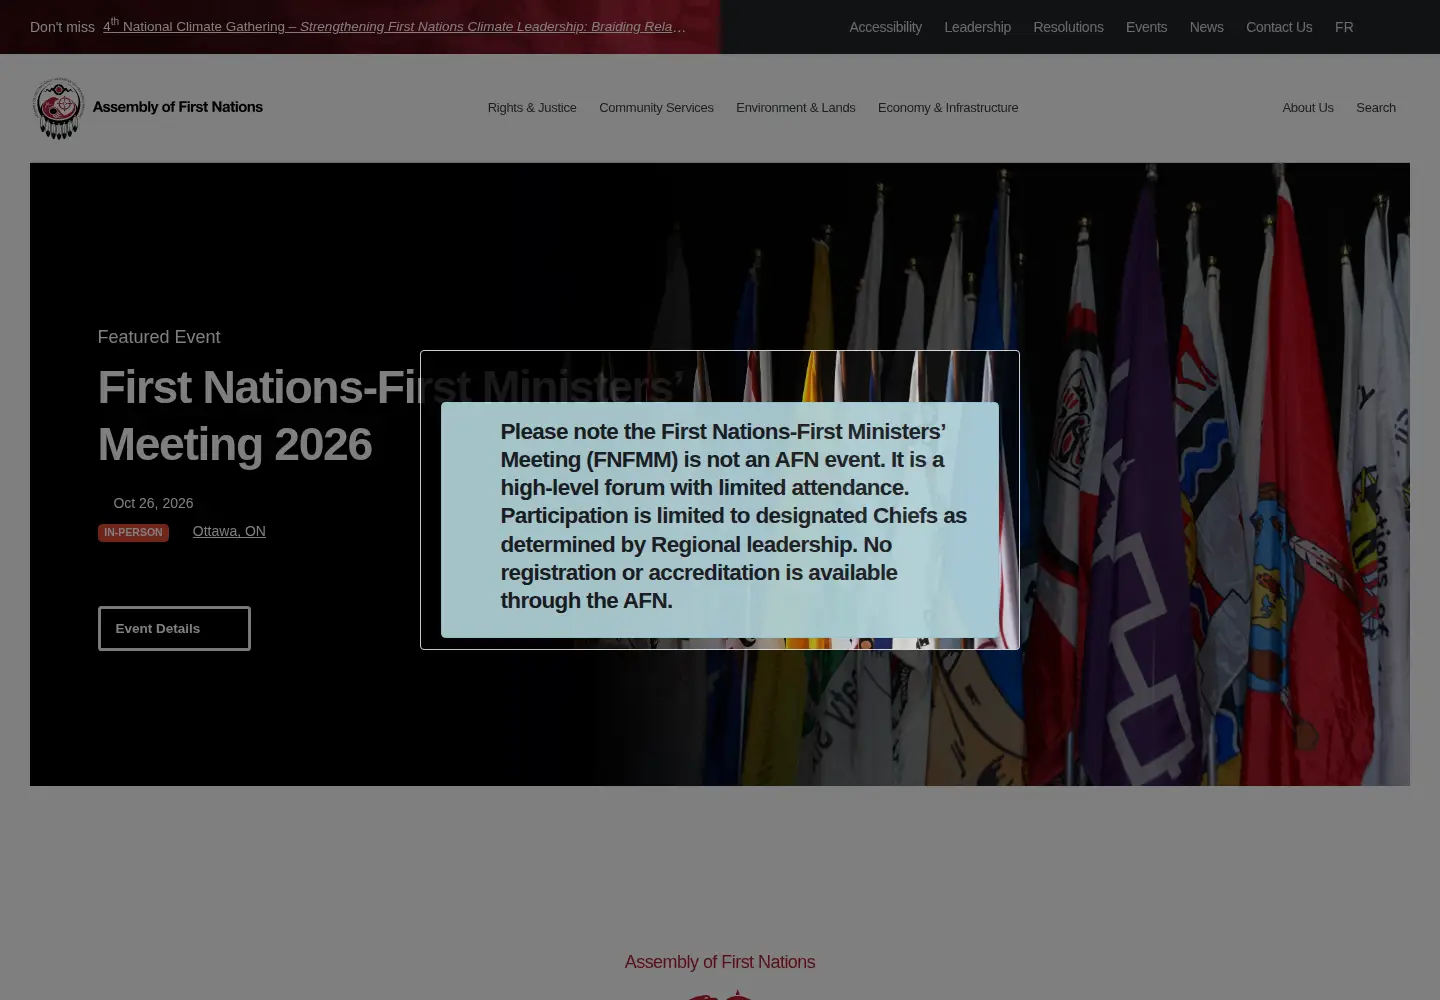The height and width of the screenshot is (1000, 1440).
Task: Open the About Us menu
Action: (1308, 108)
